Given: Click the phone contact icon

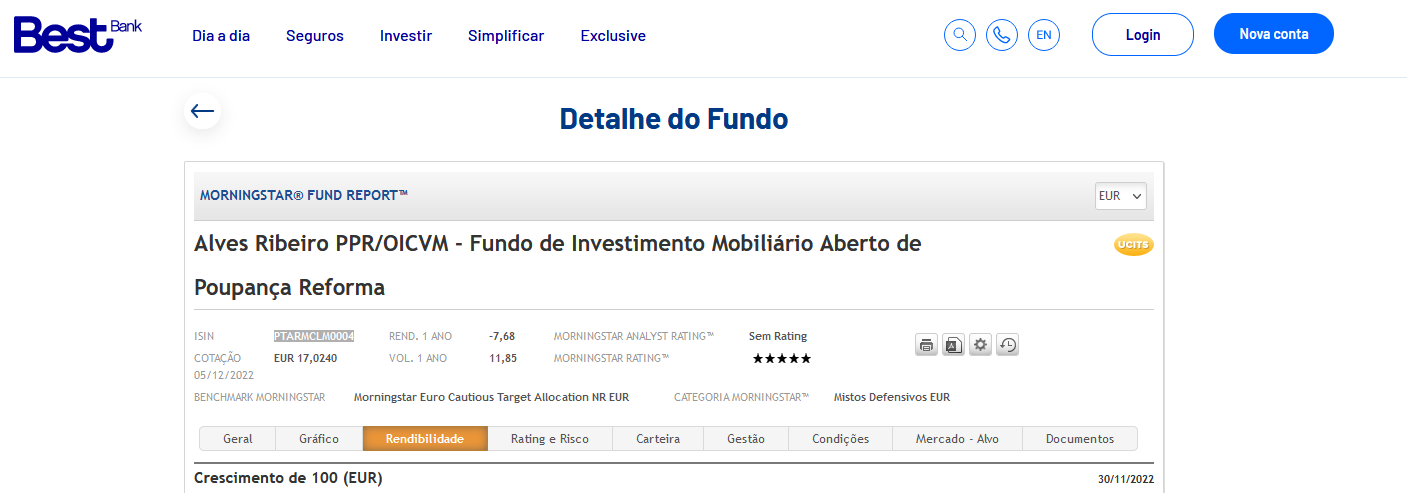Looking at the screenshot, I should 1002,35.
